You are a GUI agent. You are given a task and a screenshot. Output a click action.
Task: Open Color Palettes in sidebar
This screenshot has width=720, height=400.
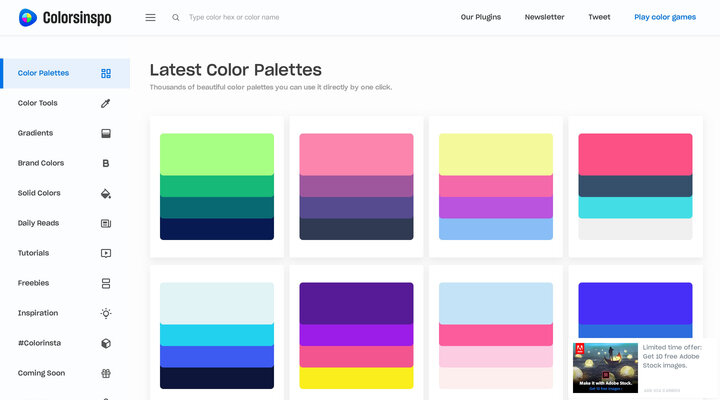[65, 73]
